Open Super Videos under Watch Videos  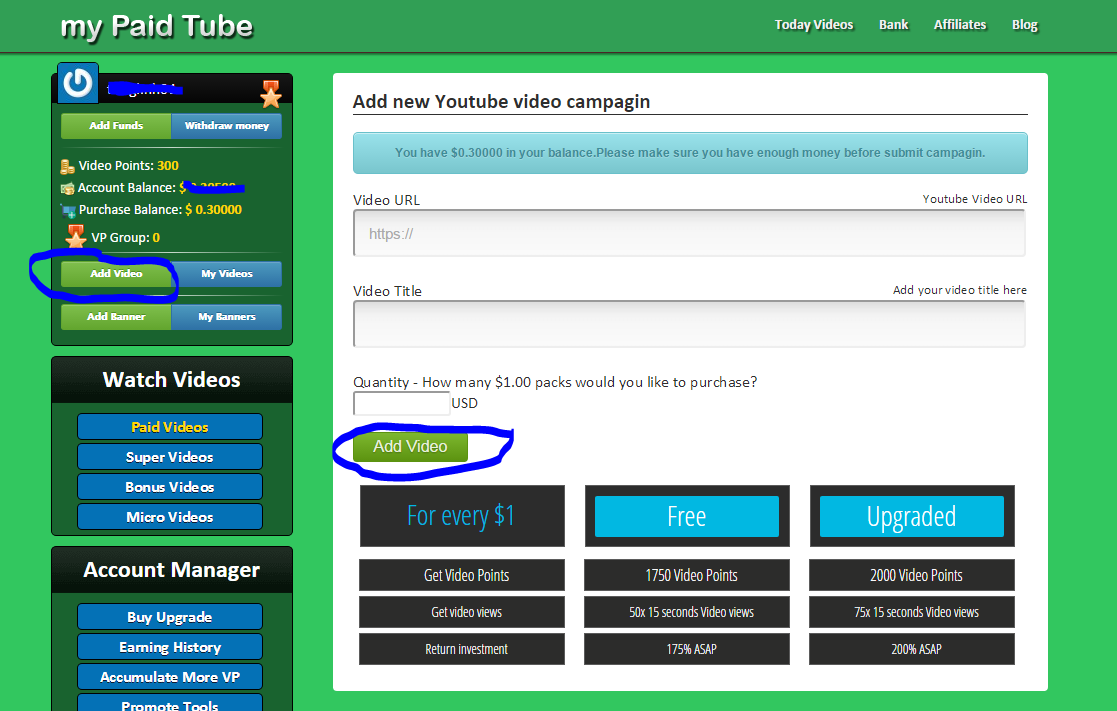170,457
